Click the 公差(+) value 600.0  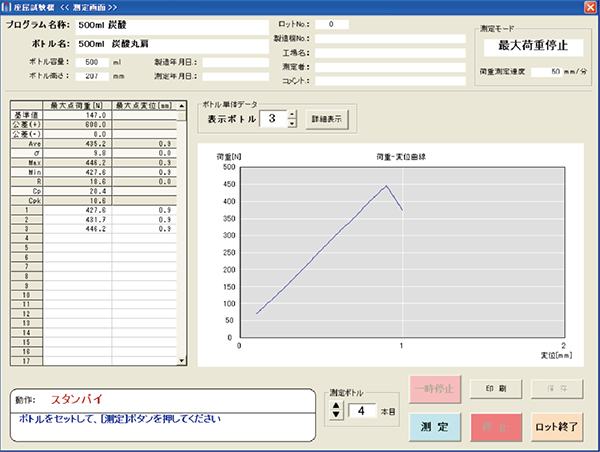(78, 125)
